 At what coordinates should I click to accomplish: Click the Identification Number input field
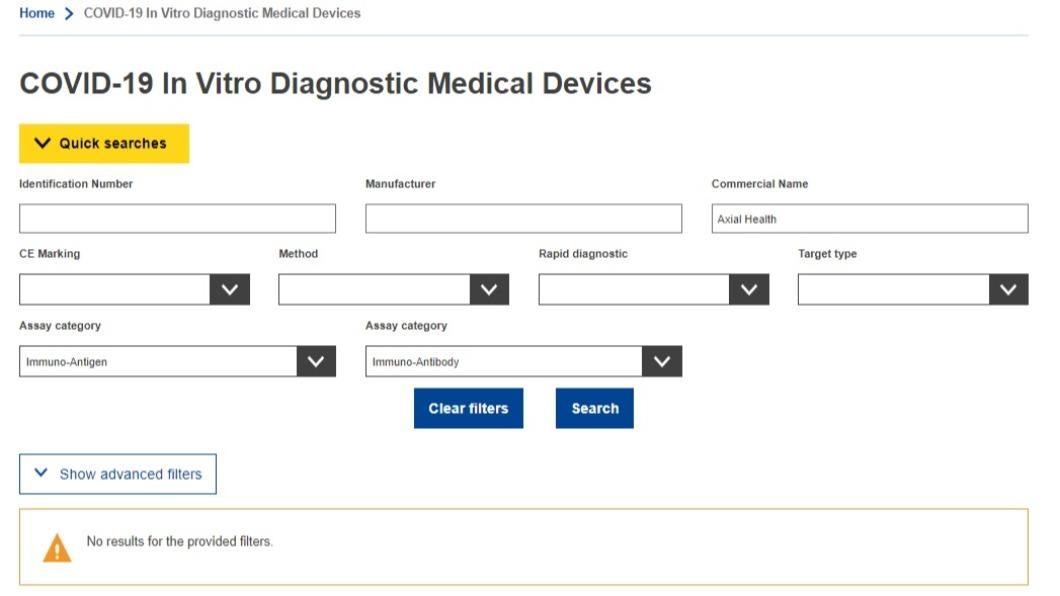coord(177,218)
